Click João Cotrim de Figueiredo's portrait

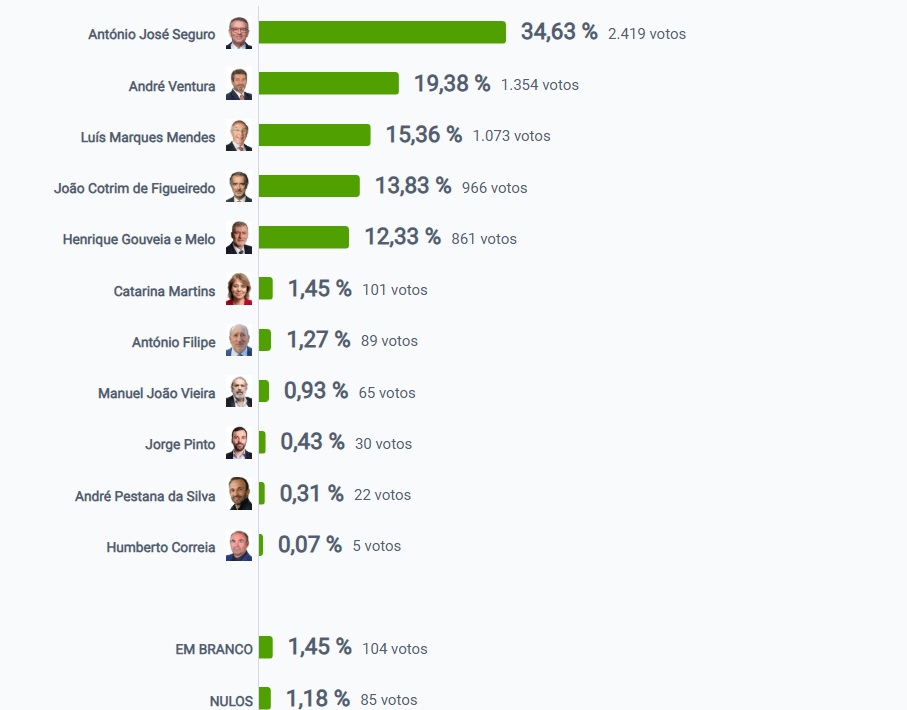239,187
